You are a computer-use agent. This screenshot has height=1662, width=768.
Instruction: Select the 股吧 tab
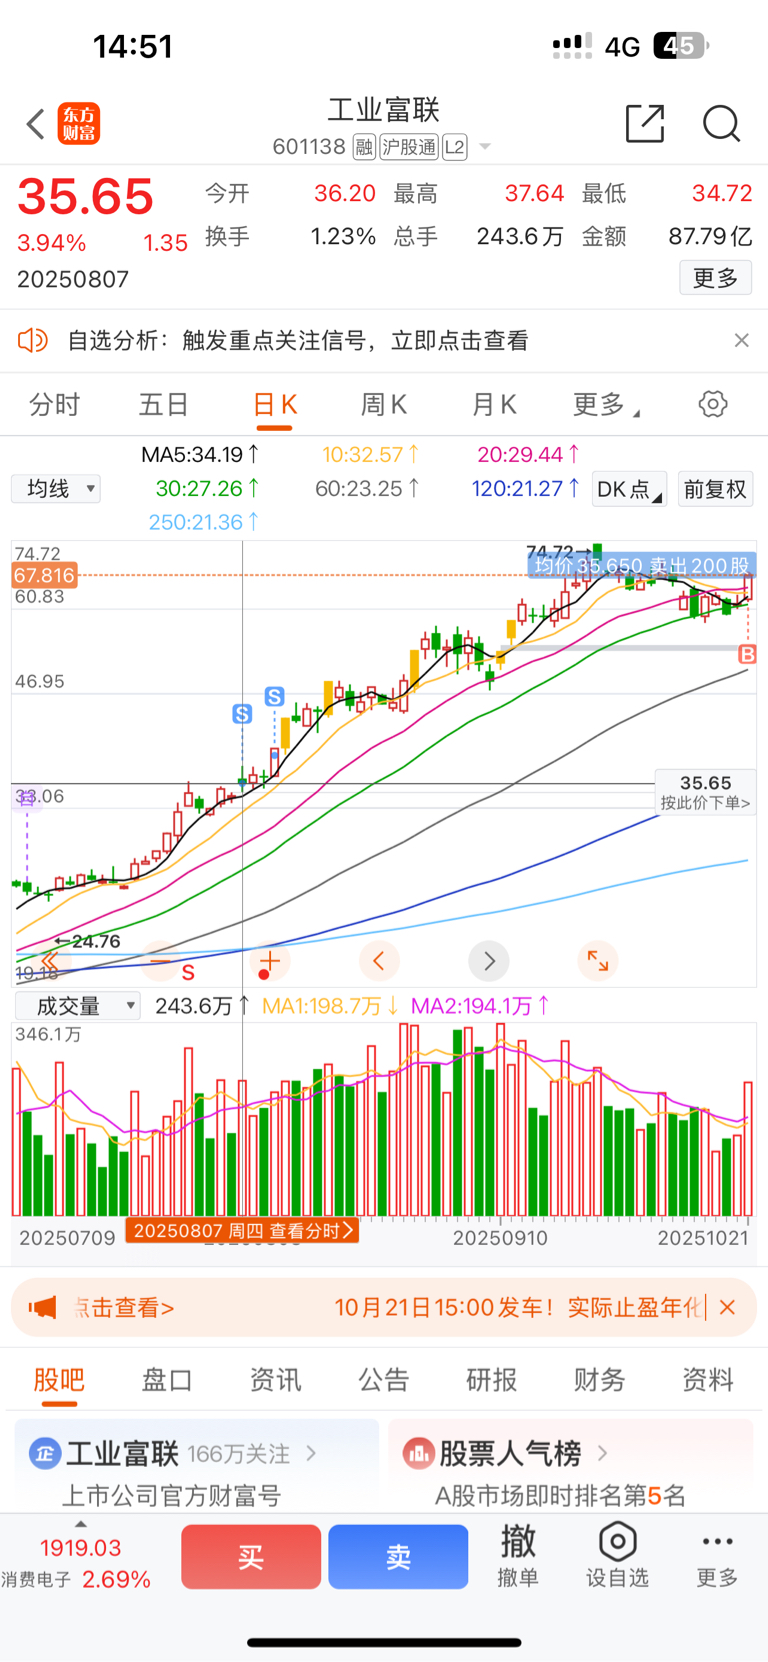pyautogui.click(x=59, y=1382)
